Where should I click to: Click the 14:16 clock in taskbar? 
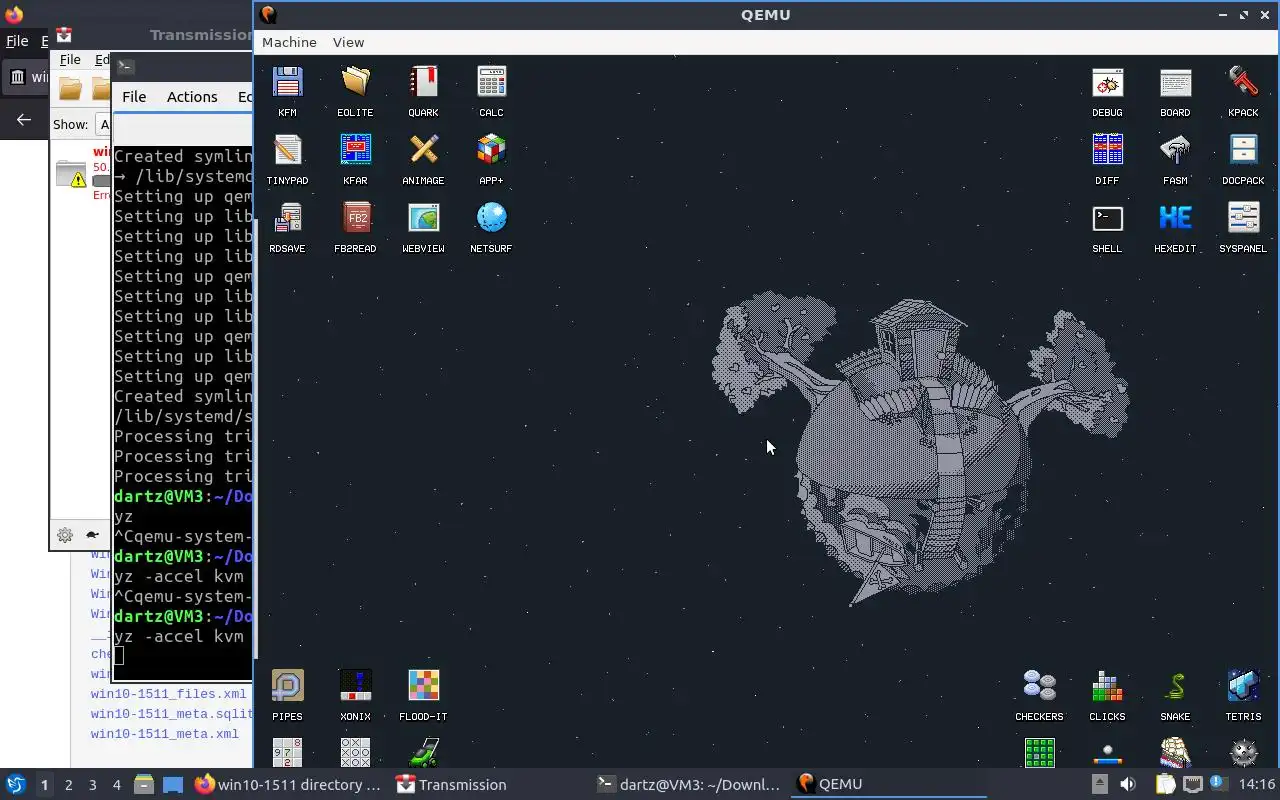[1257, 785]
